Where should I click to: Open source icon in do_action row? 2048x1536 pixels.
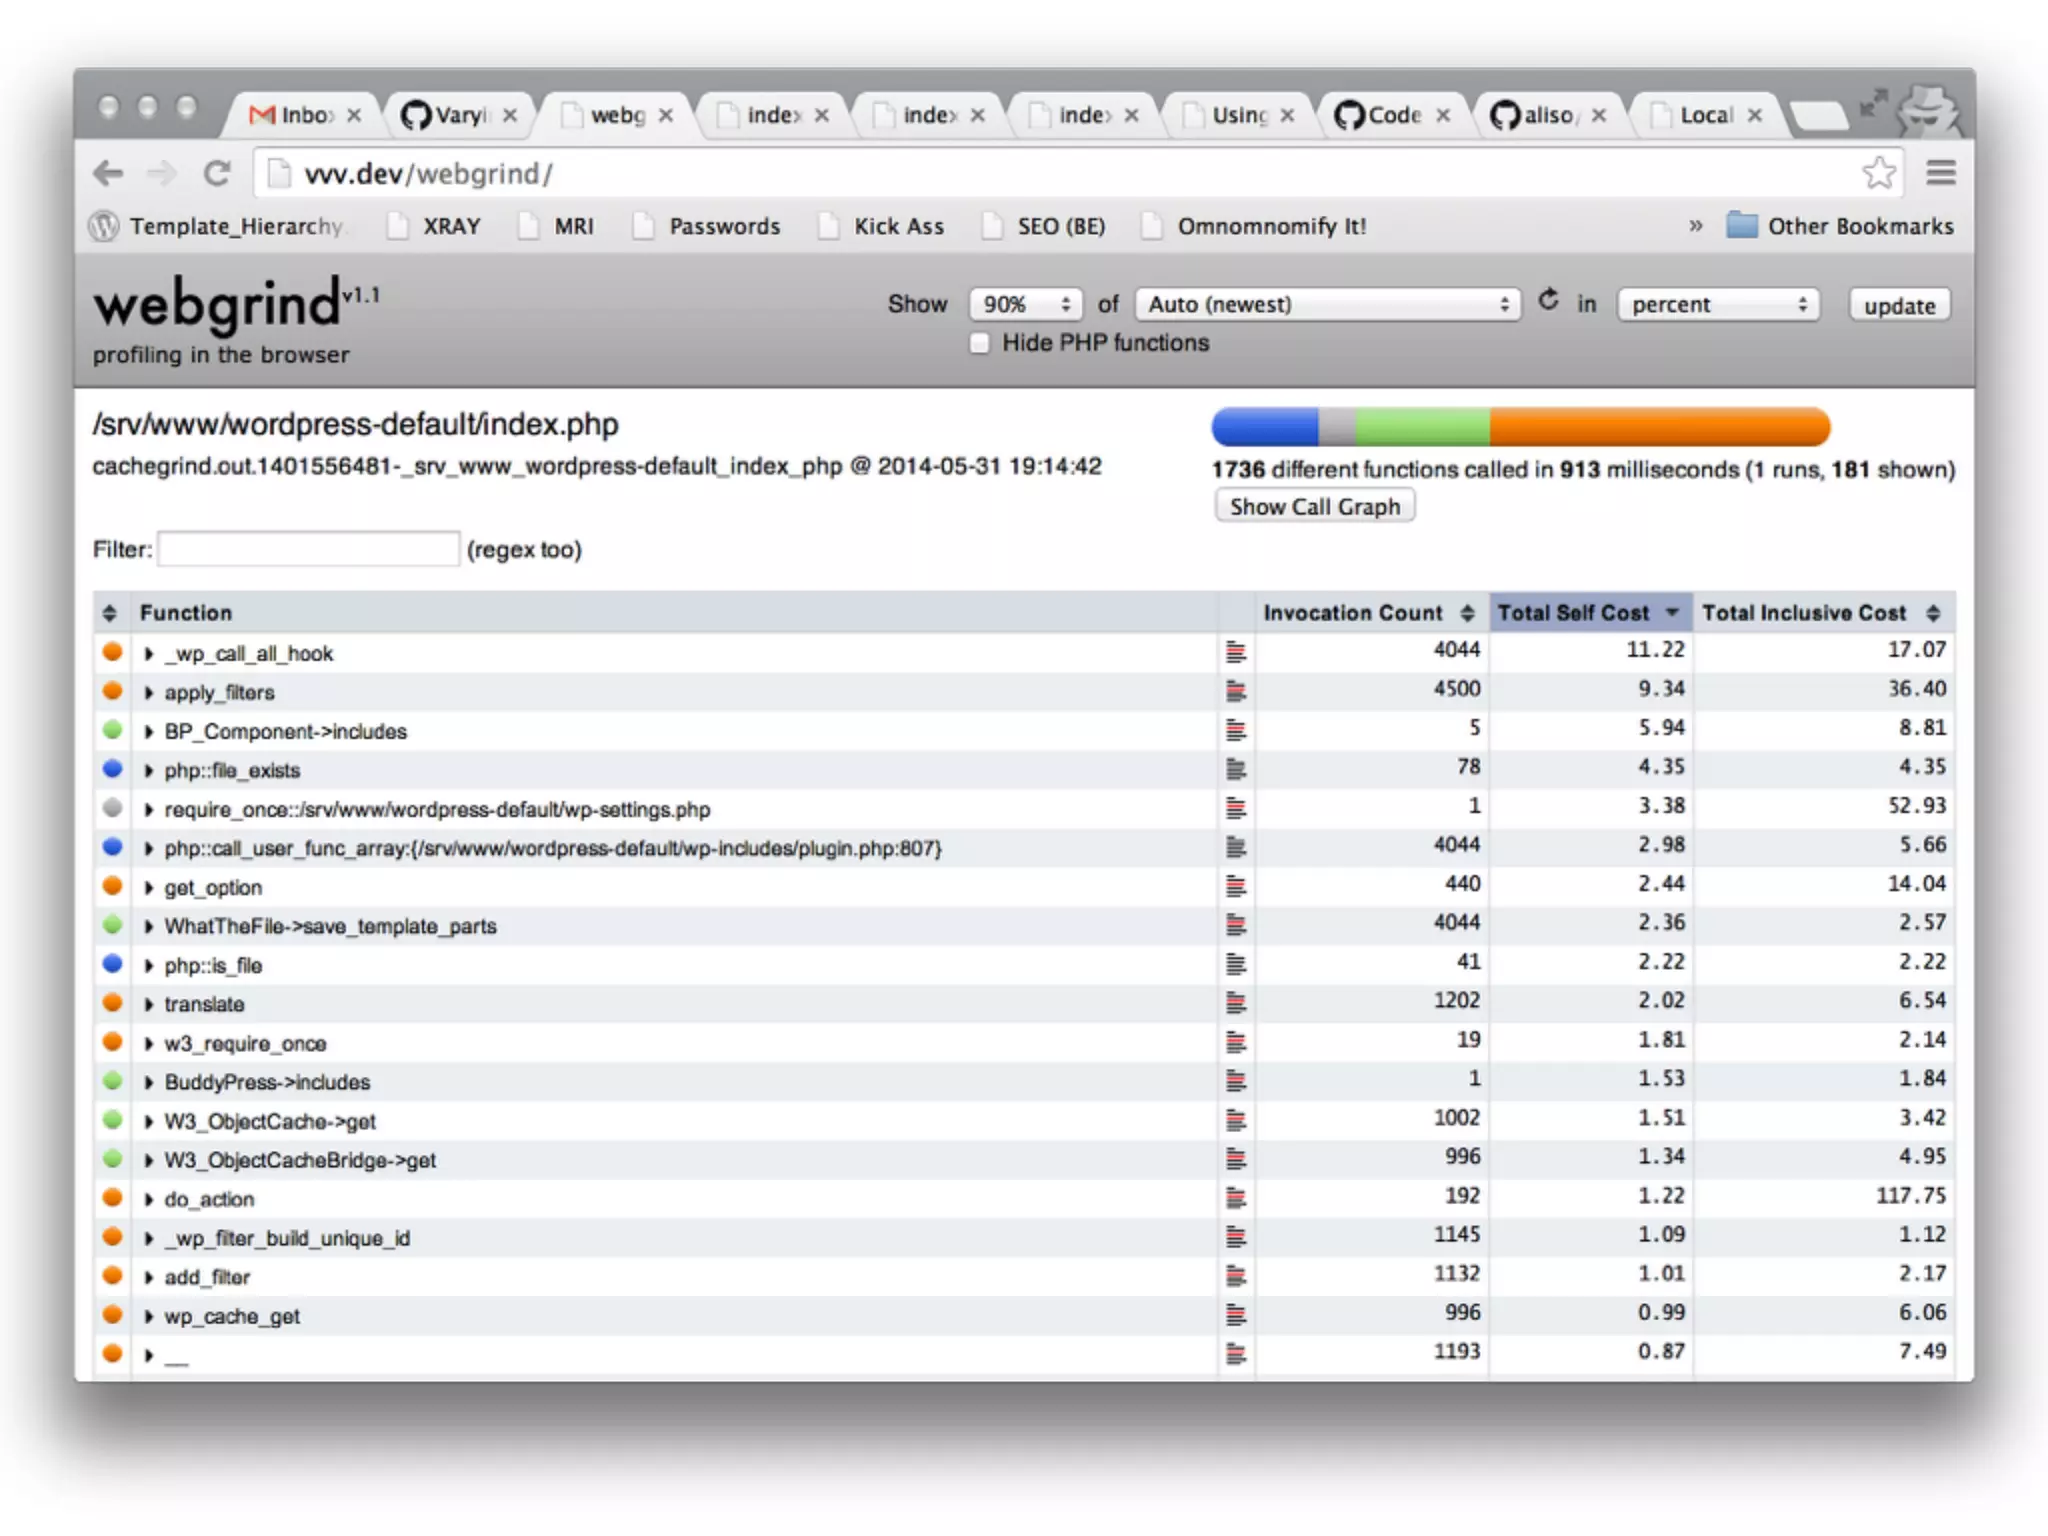[x=1236, y=1198]
